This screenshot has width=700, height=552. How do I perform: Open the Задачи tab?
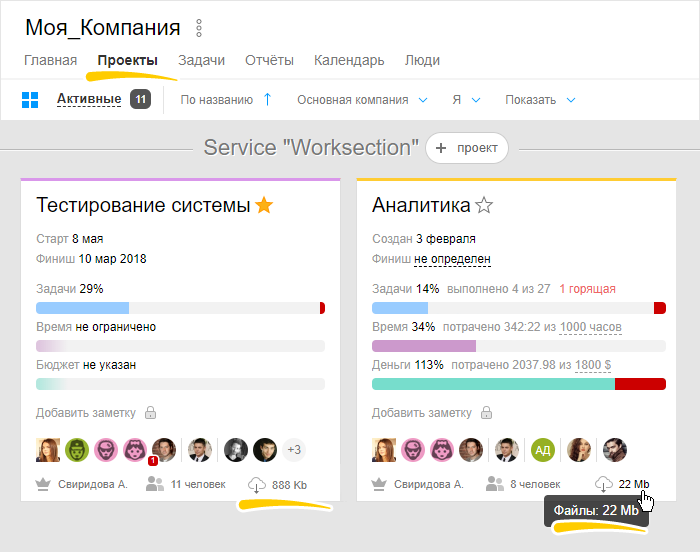point(201,60)
